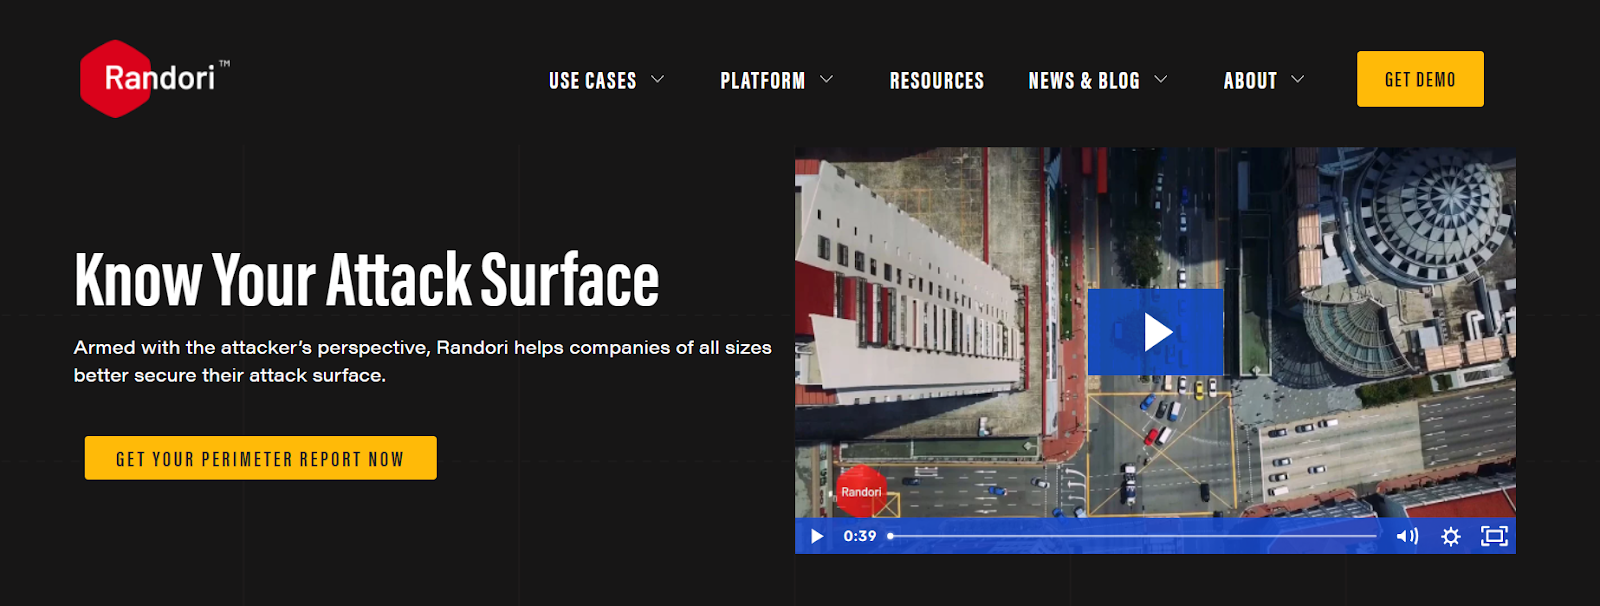Open the ABOUT menu
1600x606 pixels.
coord(1250,80)
